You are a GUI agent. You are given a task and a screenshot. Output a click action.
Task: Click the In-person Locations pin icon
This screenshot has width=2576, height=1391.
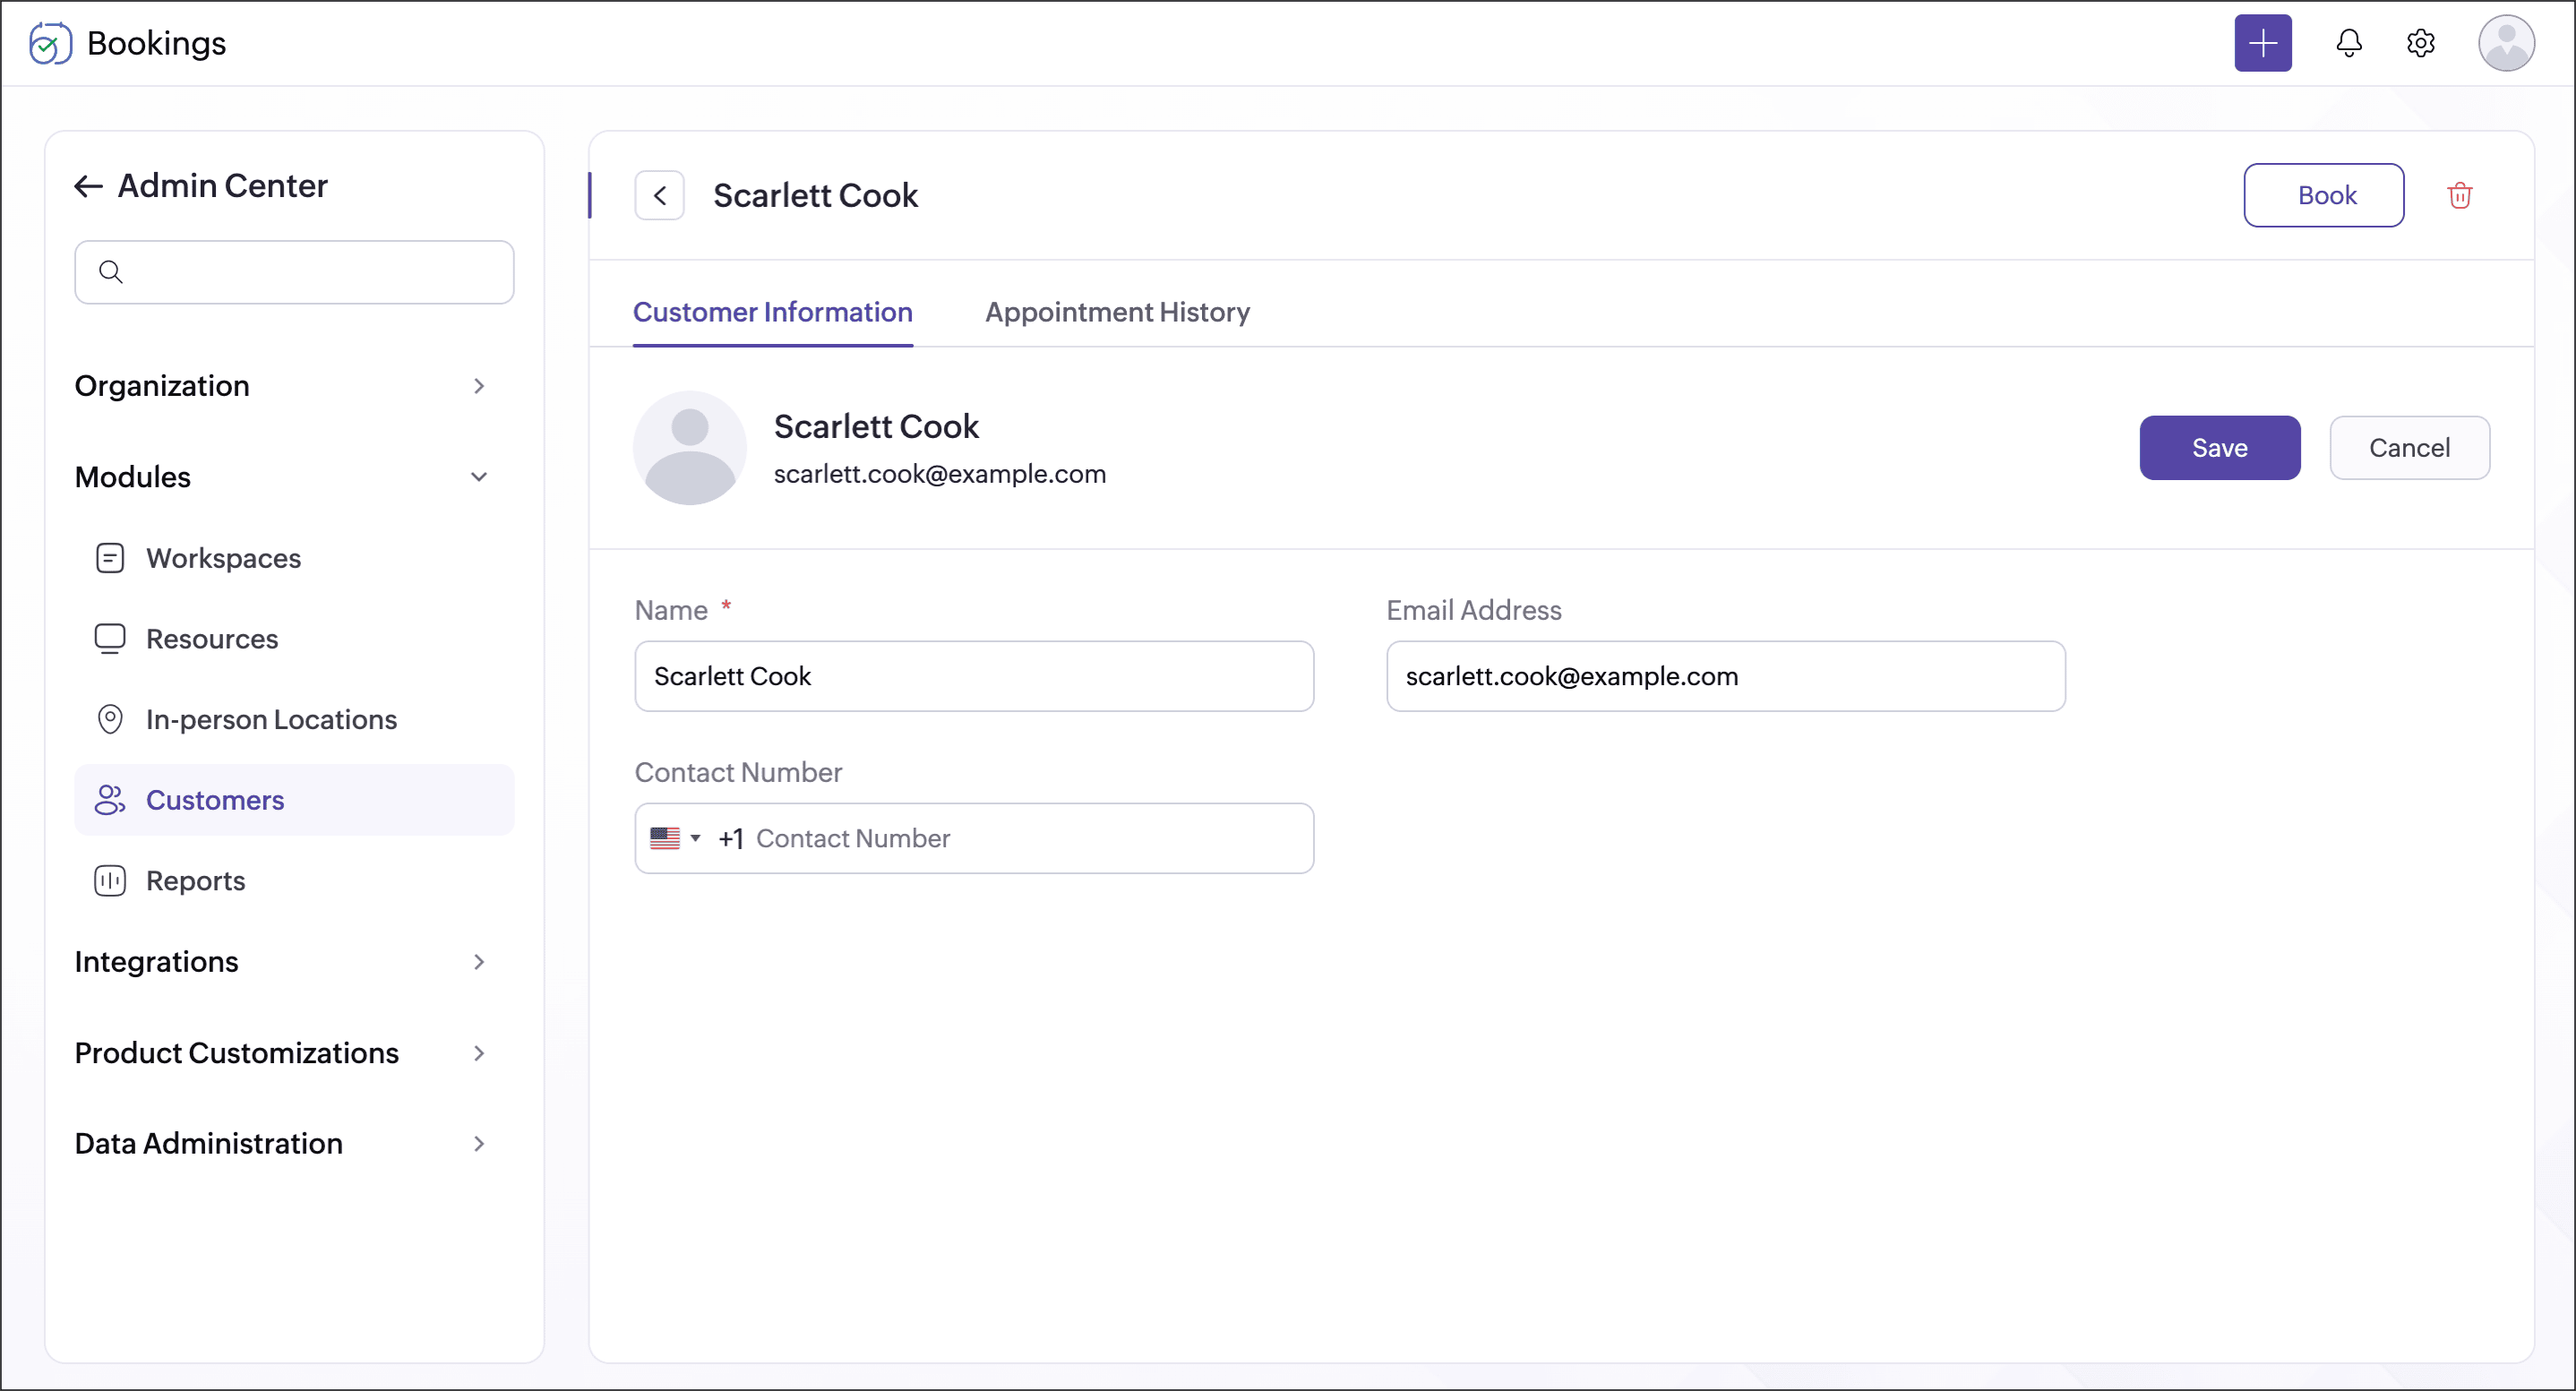pyautogui.click(x=110, y=720)
